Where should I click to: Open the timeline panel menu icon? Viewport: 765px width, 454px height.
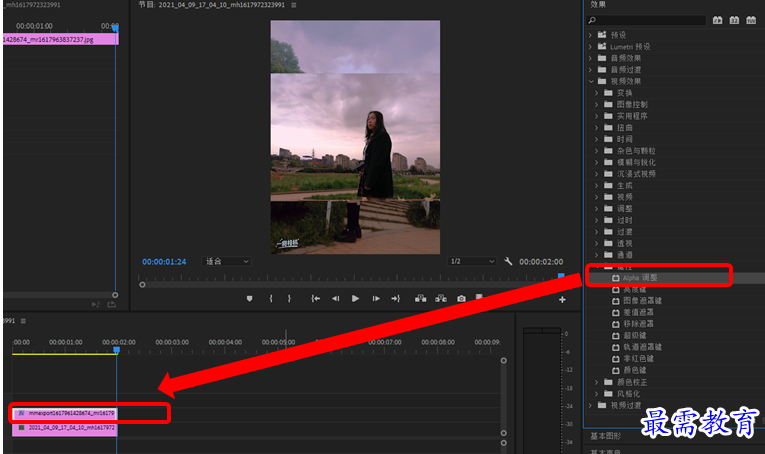point(23,321)
